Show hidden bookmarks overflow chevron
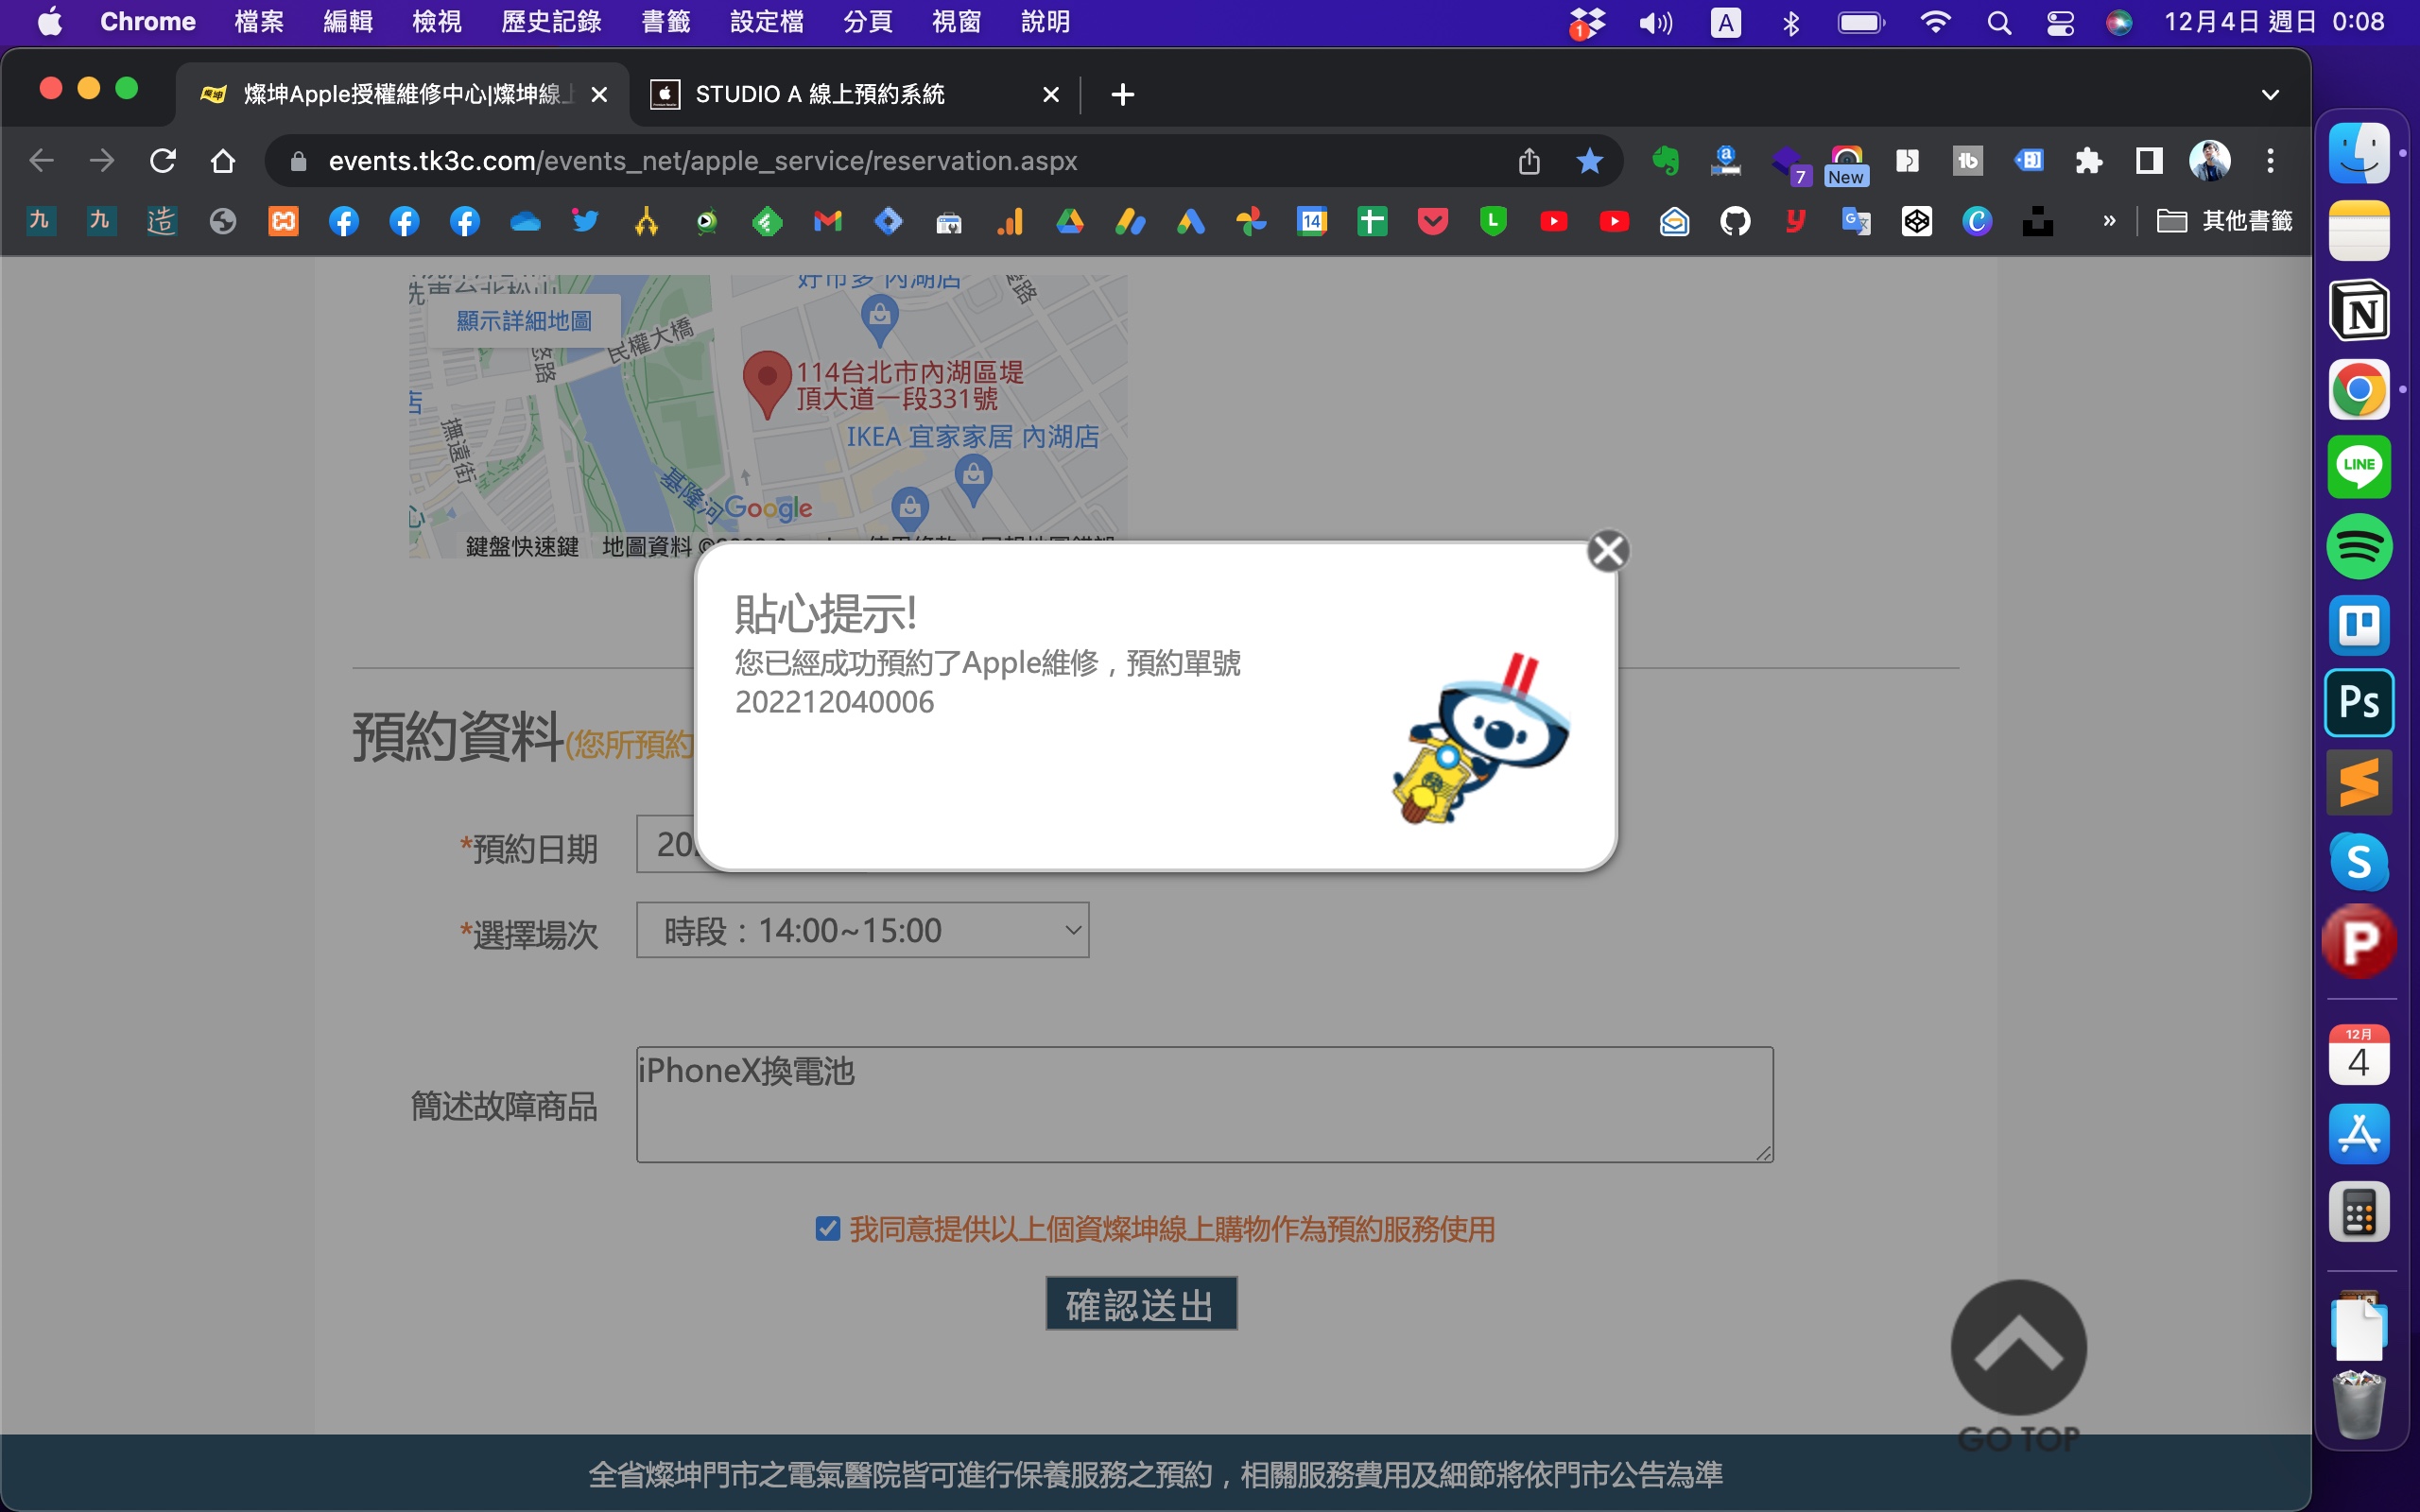Screen dimensions: 2420x1512 [2109, 221]
